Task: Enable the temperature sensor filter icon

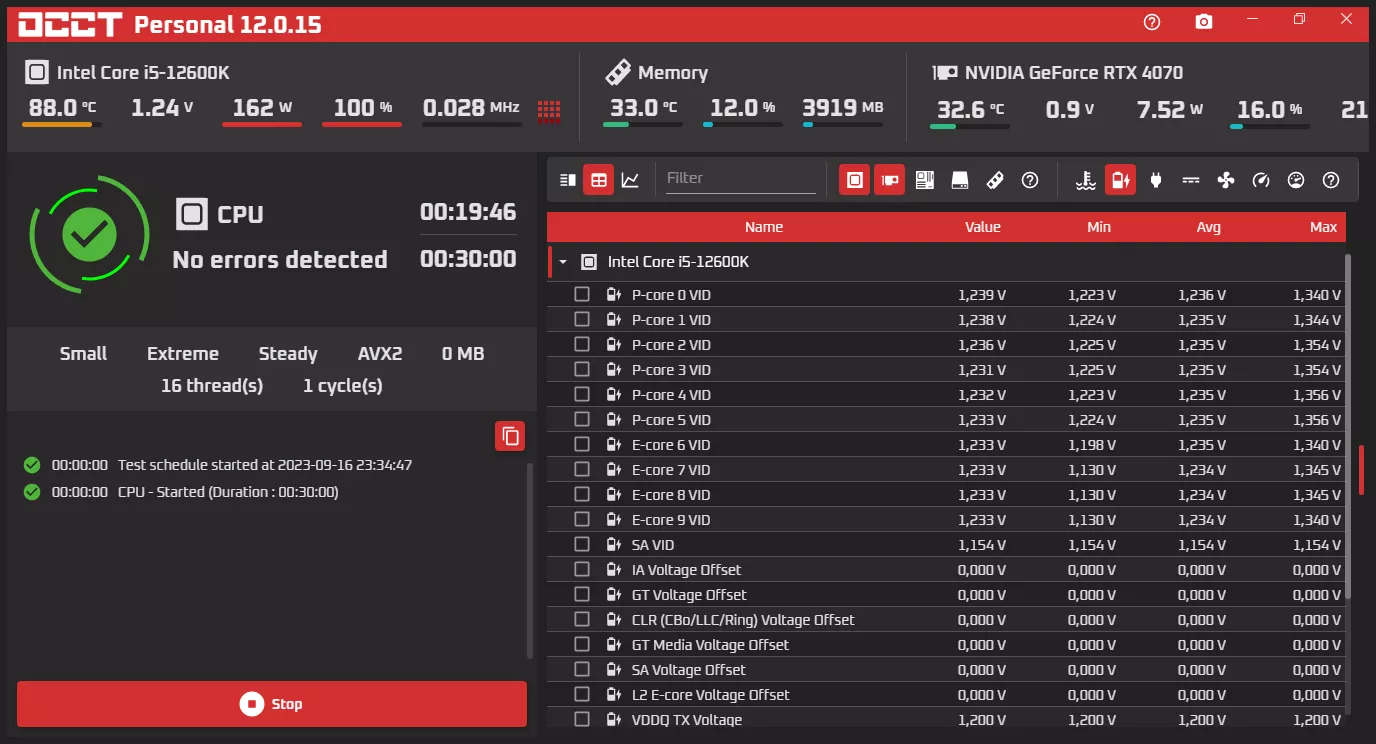Action: [1086, 180]
